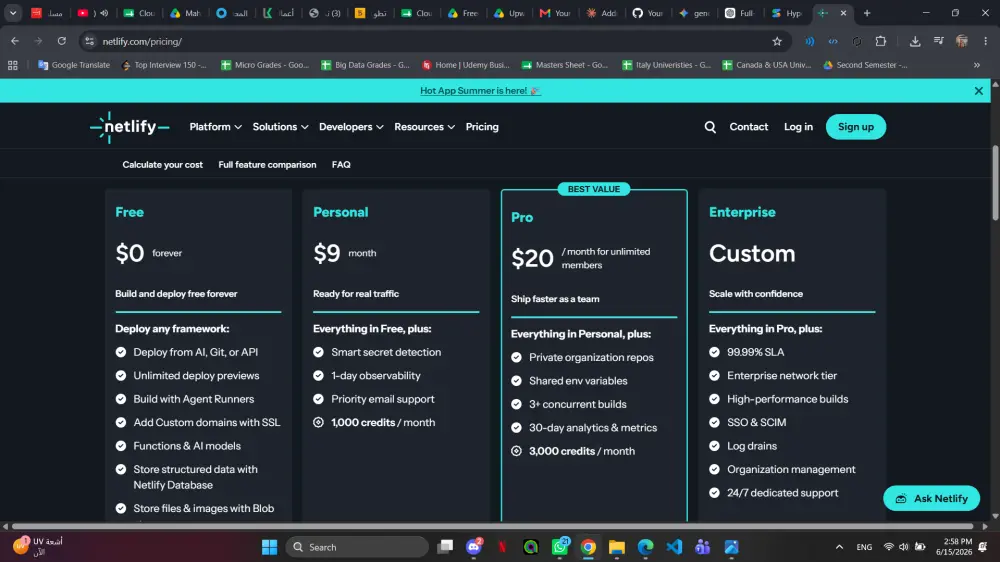
Task: Open the Pricing nav item
Action: 482,127
